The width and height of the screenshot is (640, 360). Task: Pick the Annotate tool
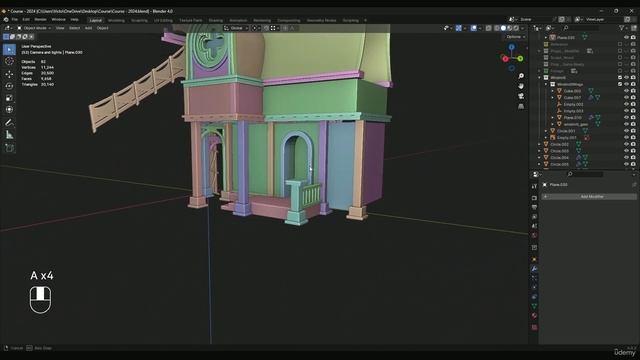click(9, 123)
